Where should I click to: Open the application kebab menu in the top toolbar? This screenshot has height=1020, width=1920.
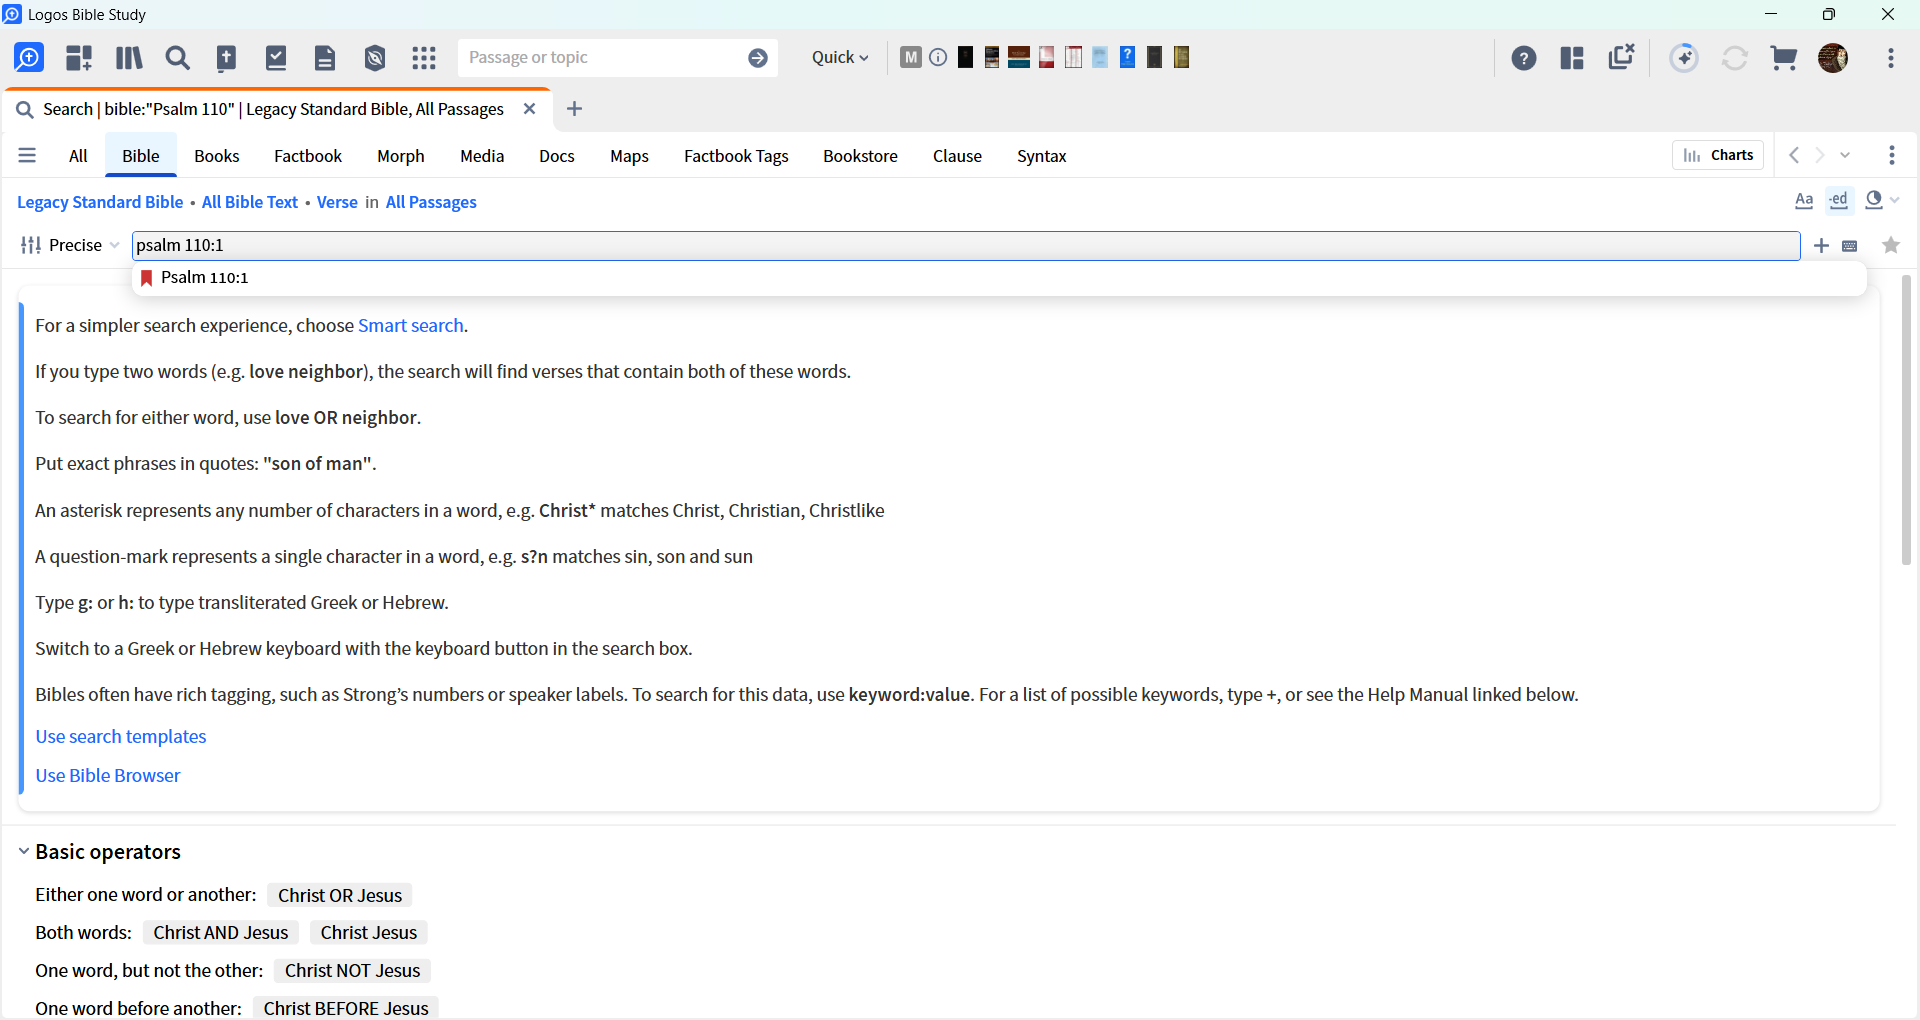[1891, 58]
